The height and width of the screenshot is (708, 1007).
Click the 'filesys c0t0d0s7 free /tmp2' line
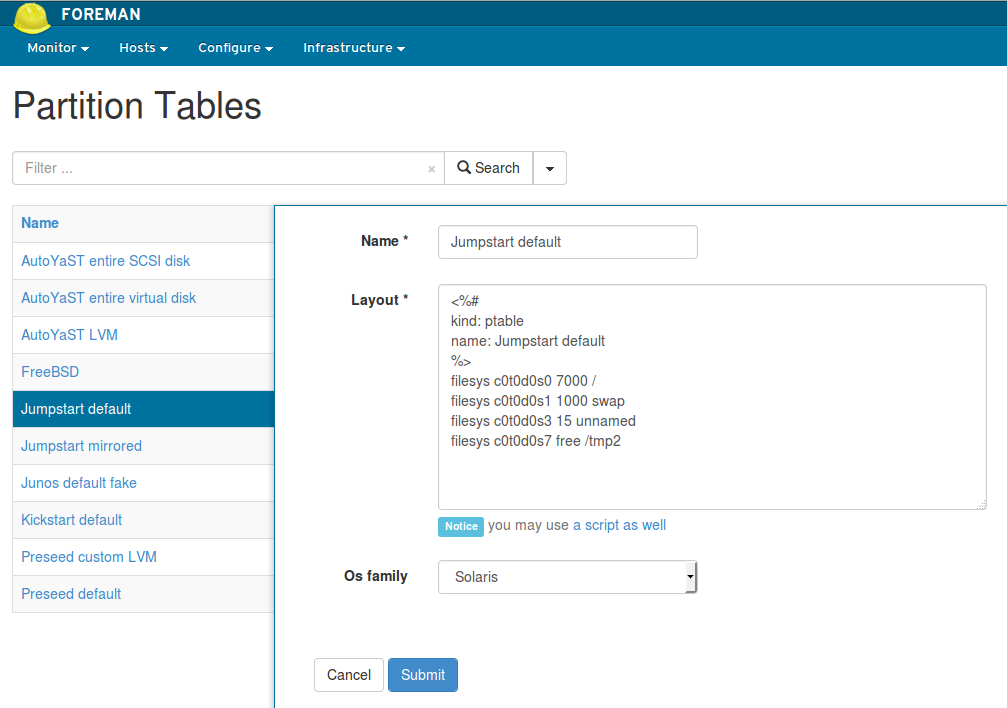coord(536,441)
